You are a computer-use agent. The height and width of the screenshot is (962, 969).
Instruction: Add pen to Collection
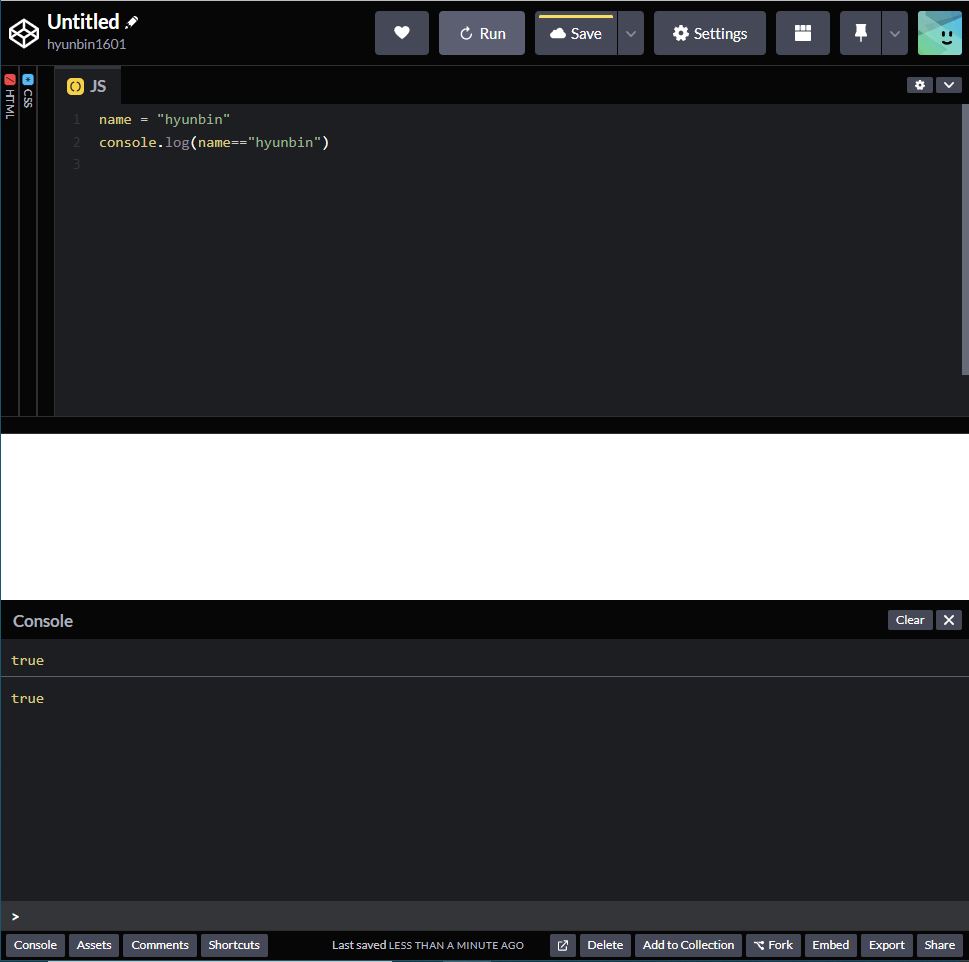click(688, 945)
